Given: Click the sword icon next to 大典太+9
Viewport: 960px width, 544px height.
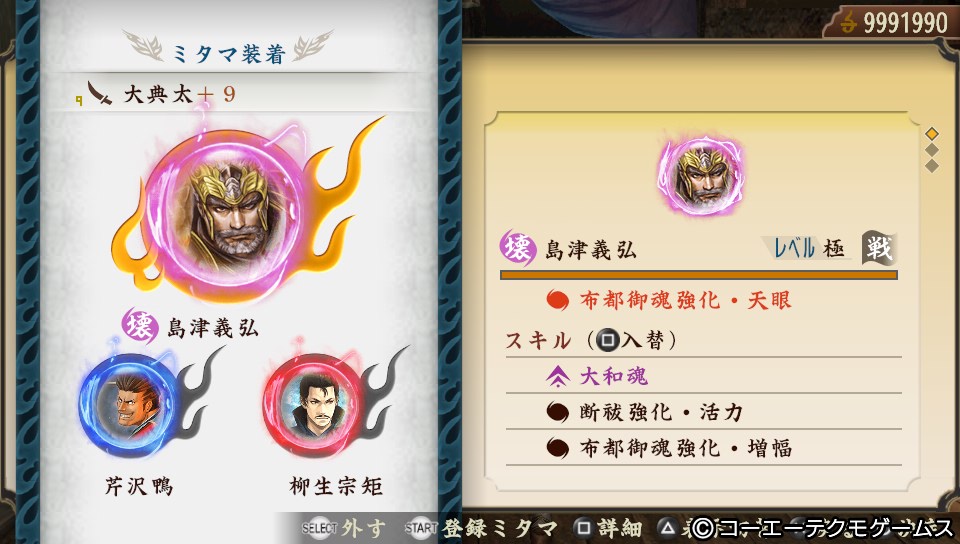Looking at the screenshot, I should tap(100, 94).
